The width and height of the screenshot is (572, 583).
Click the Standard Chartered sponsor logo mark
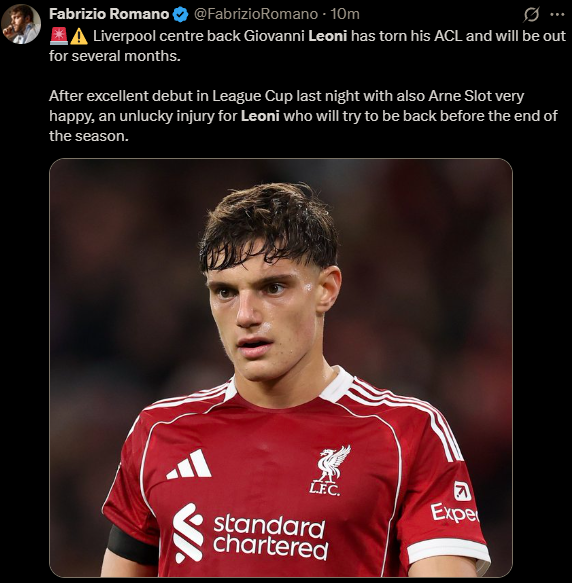(188, 533)
